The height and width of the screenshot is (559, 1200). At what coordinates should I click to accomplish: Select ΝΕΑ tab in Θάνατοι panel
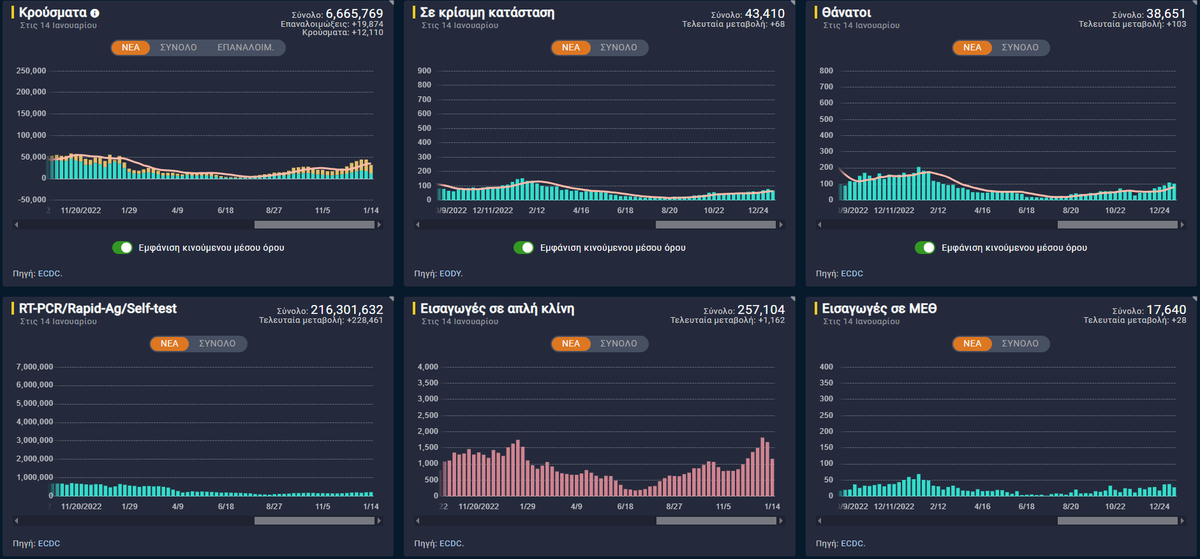(972, 47)
